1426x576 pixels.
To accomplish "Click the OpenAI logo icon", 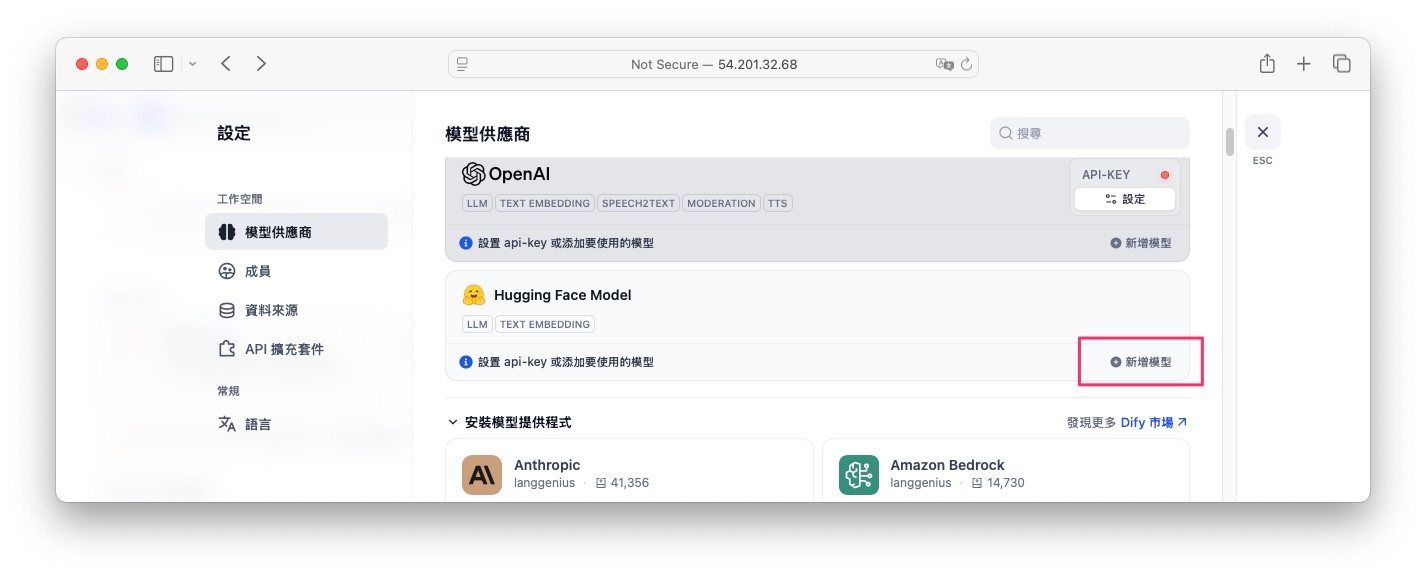I will (474, 174).
